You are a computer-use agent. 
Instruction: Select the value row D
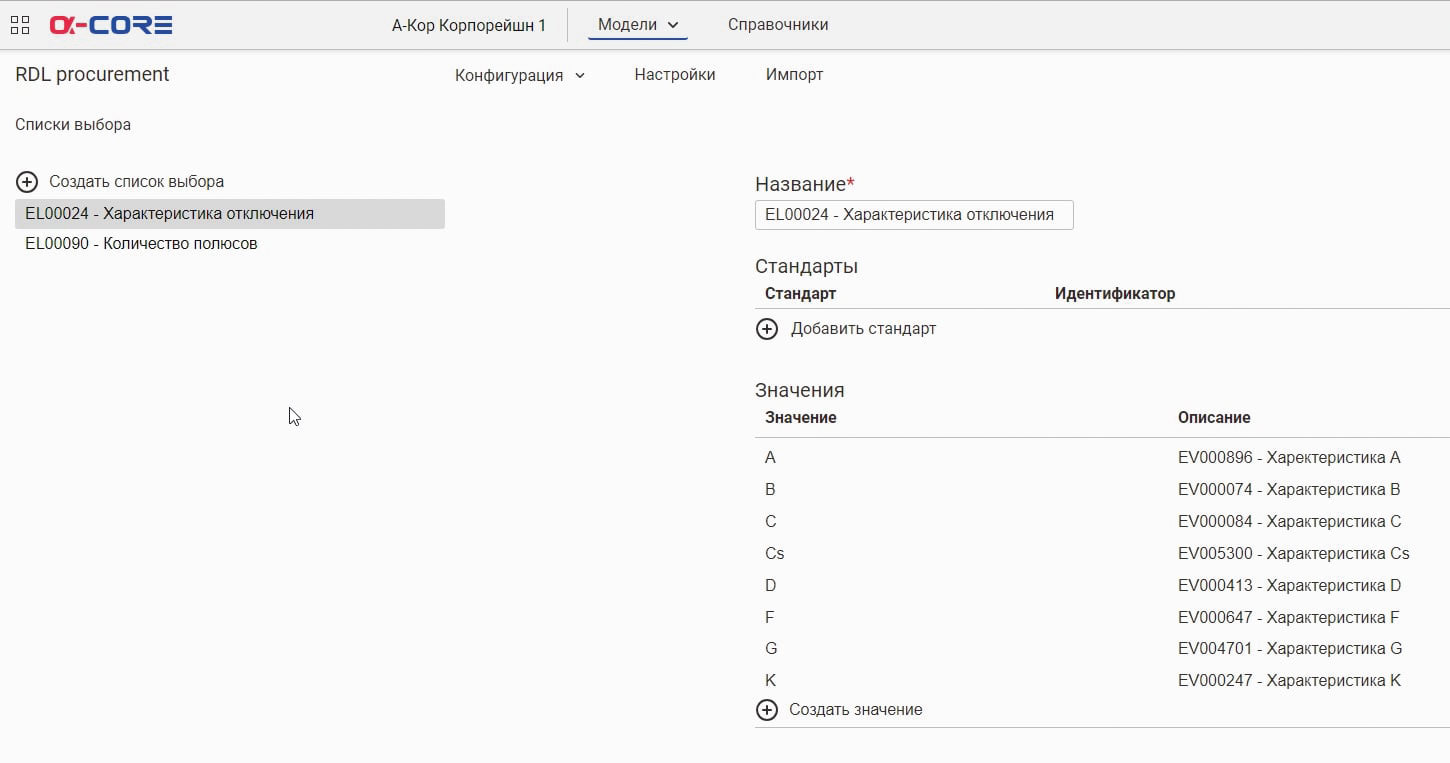click(1102, 586)
